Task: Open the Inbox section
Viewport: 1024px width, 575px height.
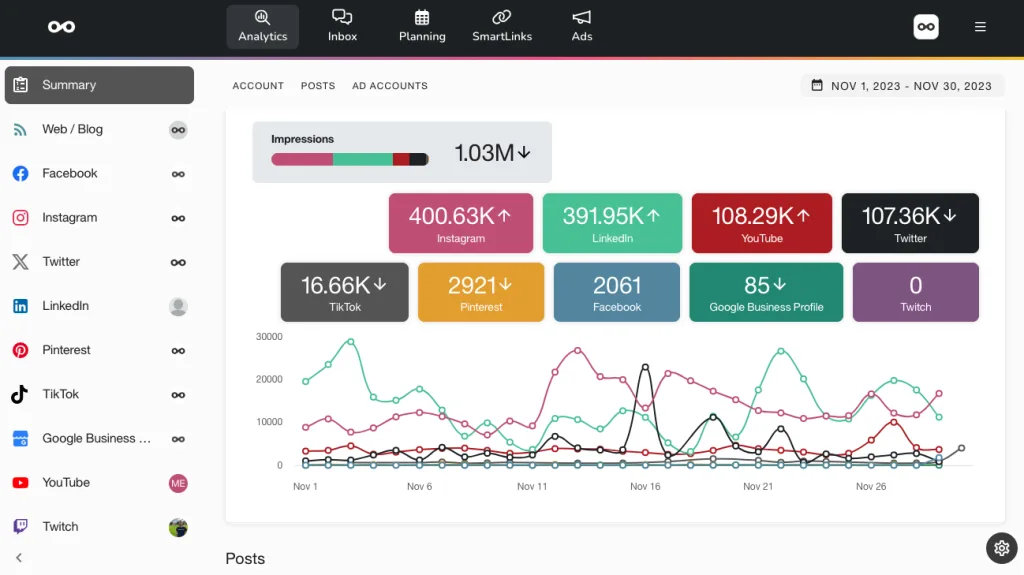Action: click(342, 27)
